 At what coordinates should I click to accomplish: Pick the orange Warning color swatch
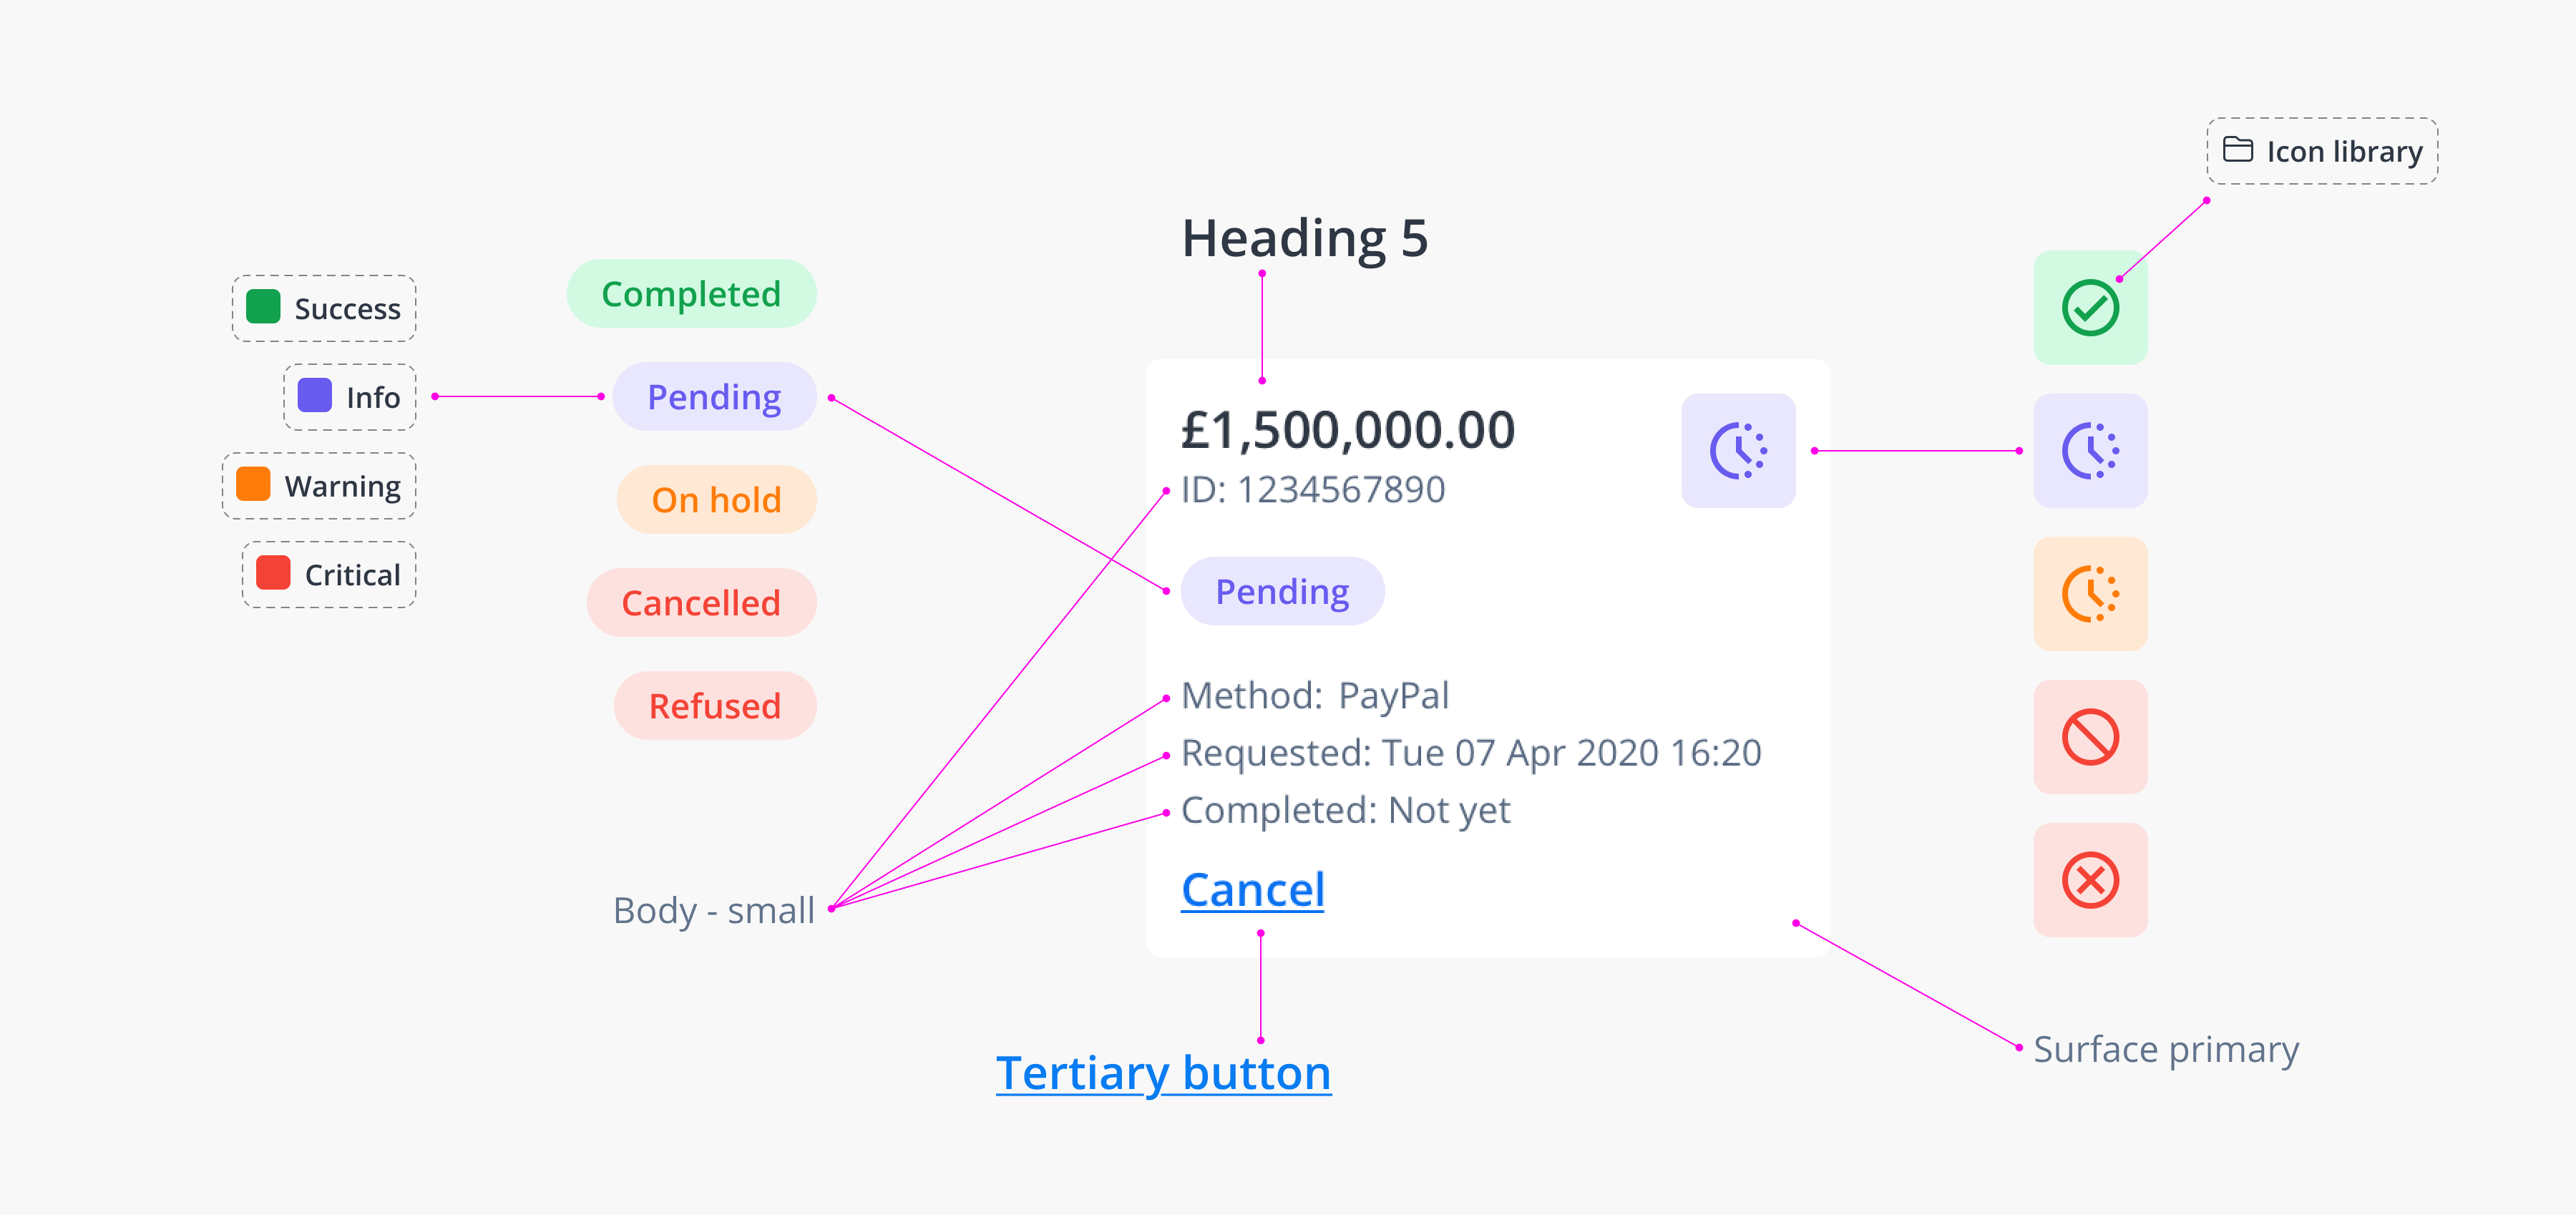pyautogui.click(x=253, y=484)
